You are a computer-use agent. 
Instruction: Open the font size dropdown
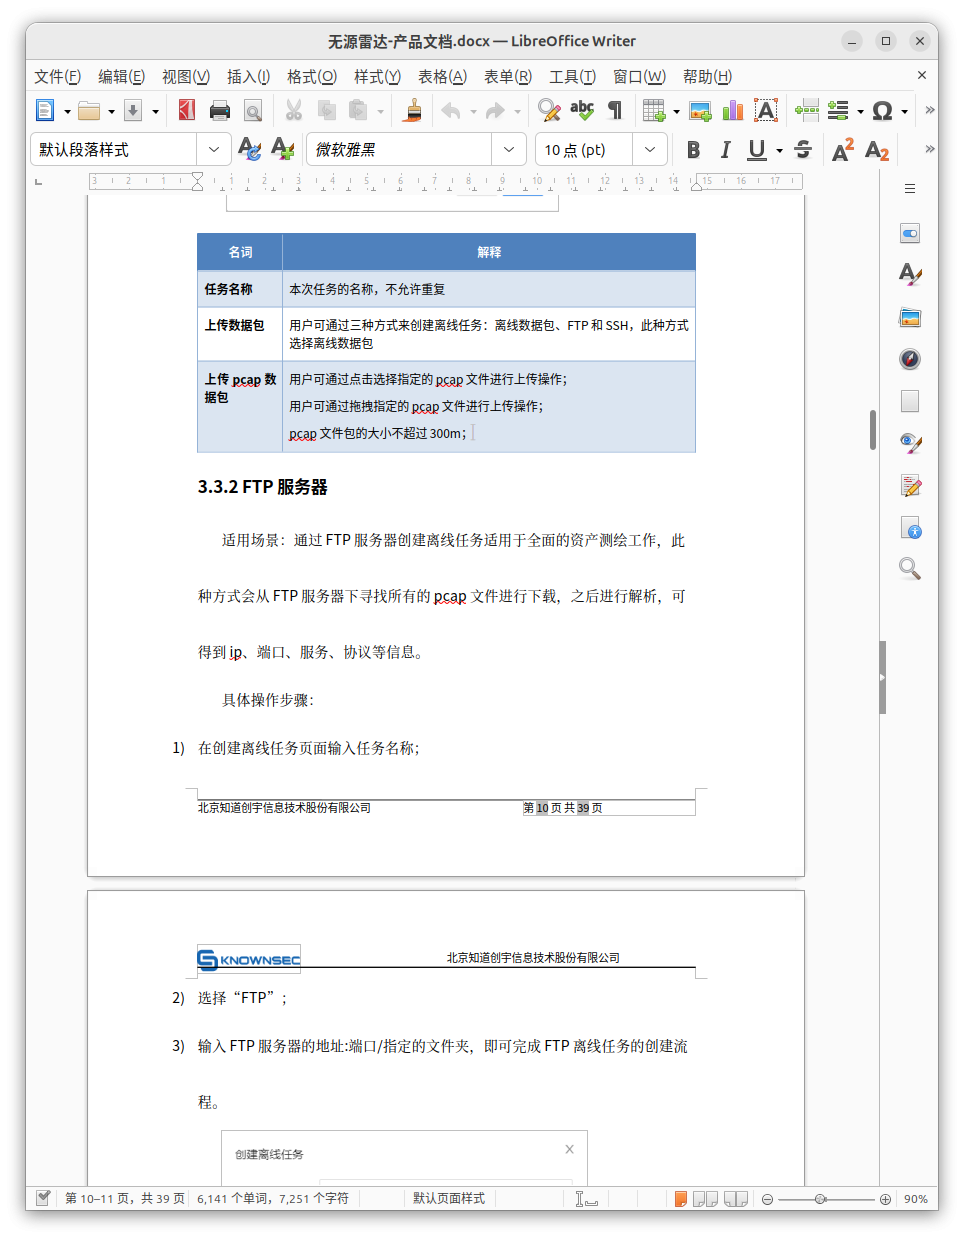[650, 150]
